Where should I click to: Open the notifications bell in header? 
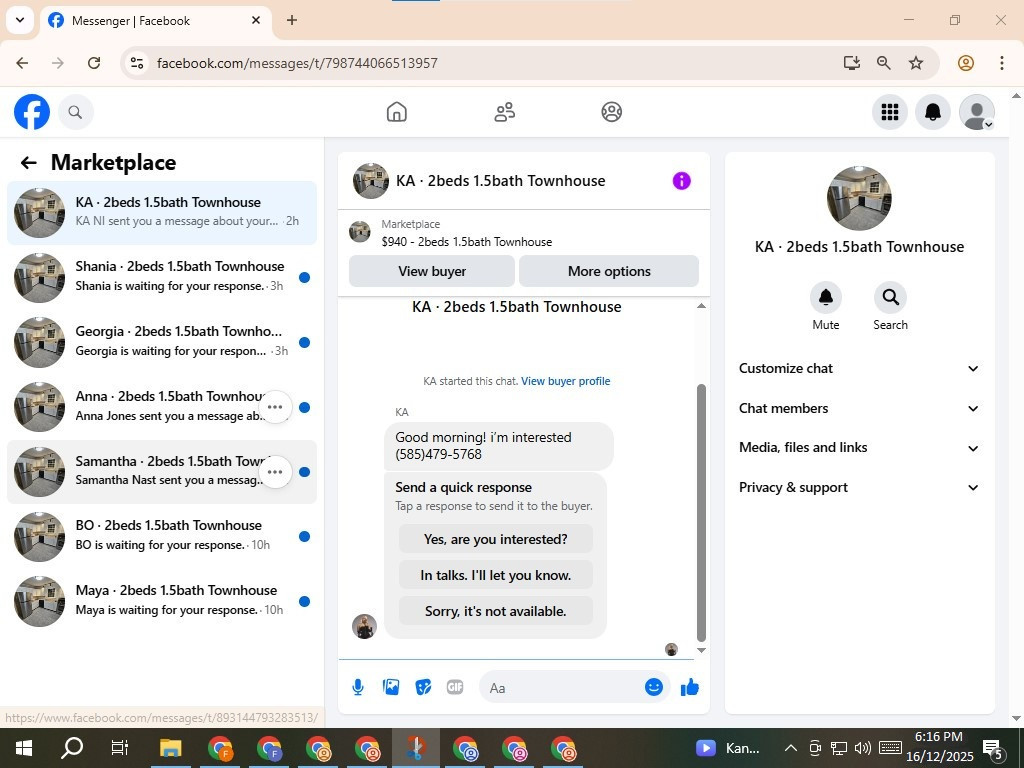pos(933,112)
